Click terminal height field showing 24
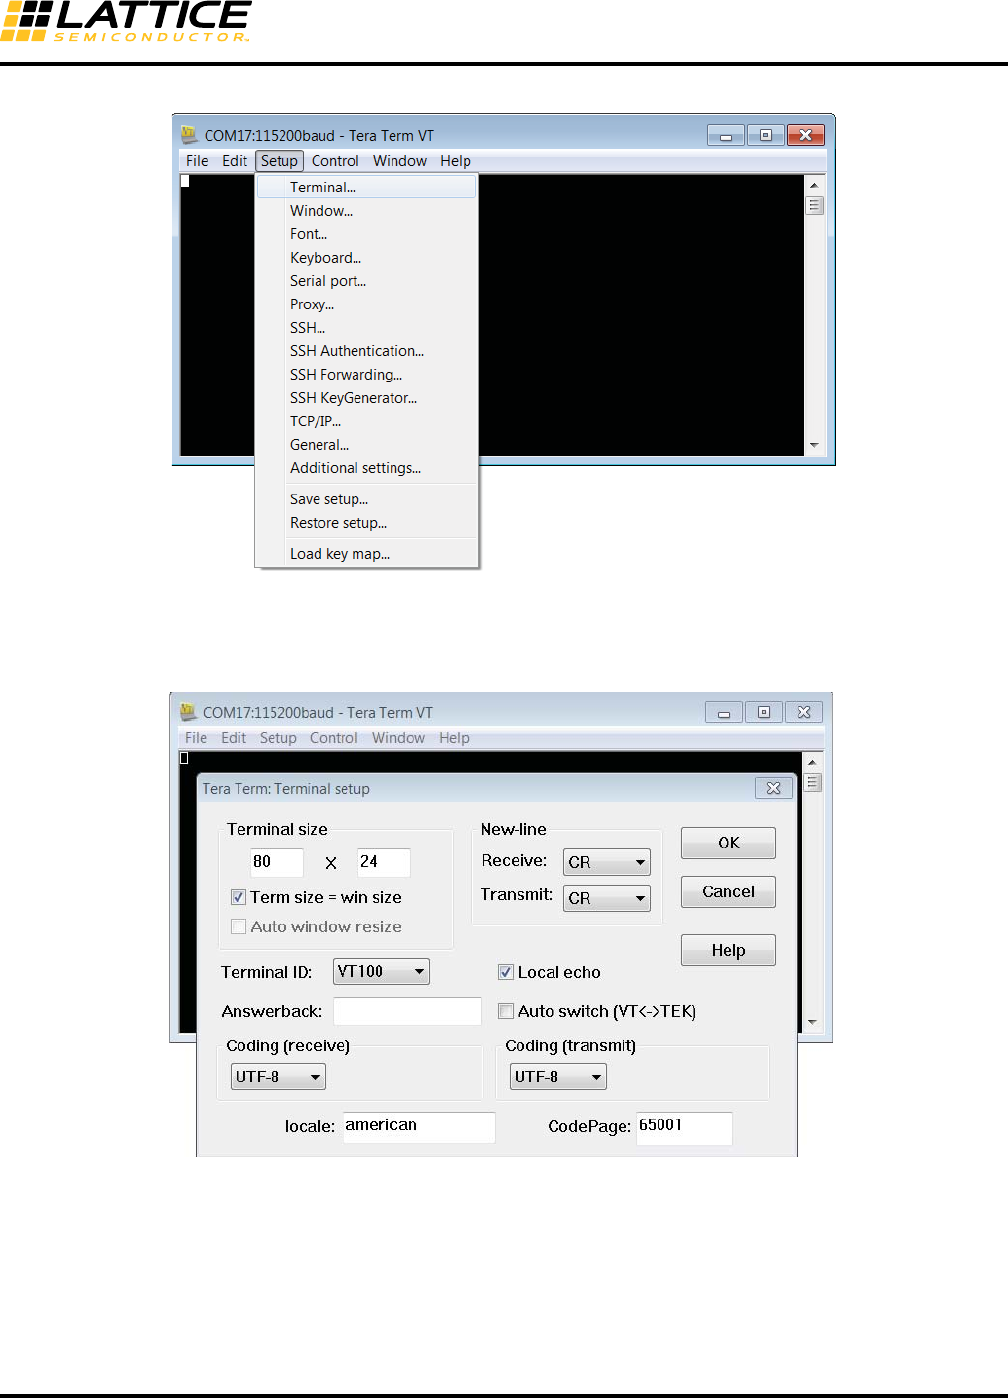The width and height of the screenshot is (1008, 1398). 384,862
